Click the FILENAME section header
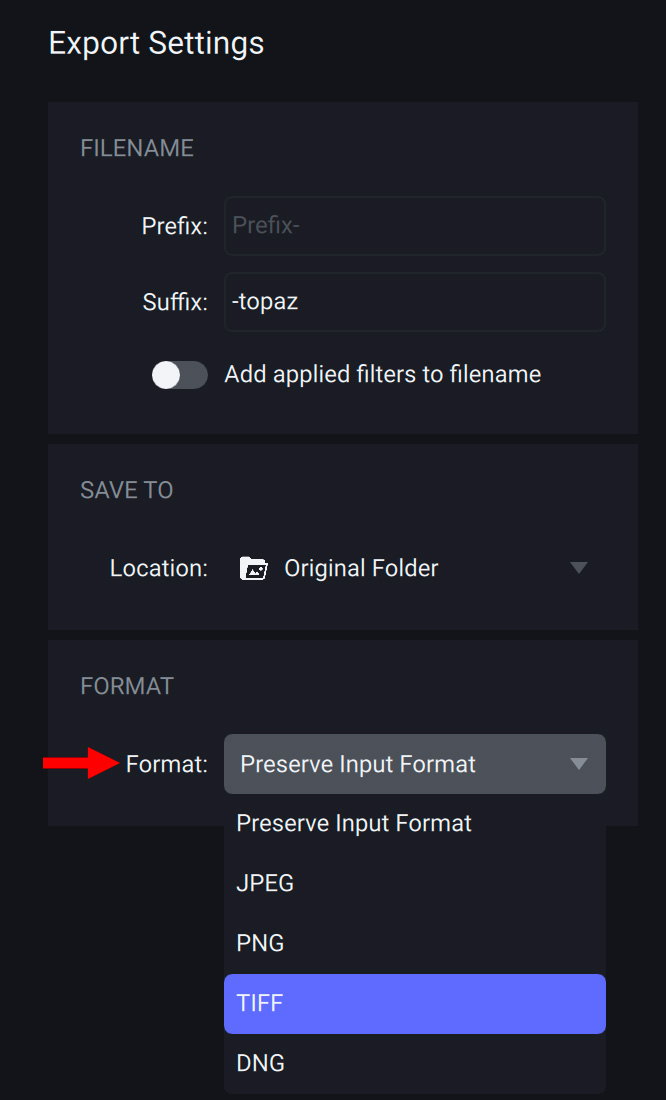 point(137,148)
